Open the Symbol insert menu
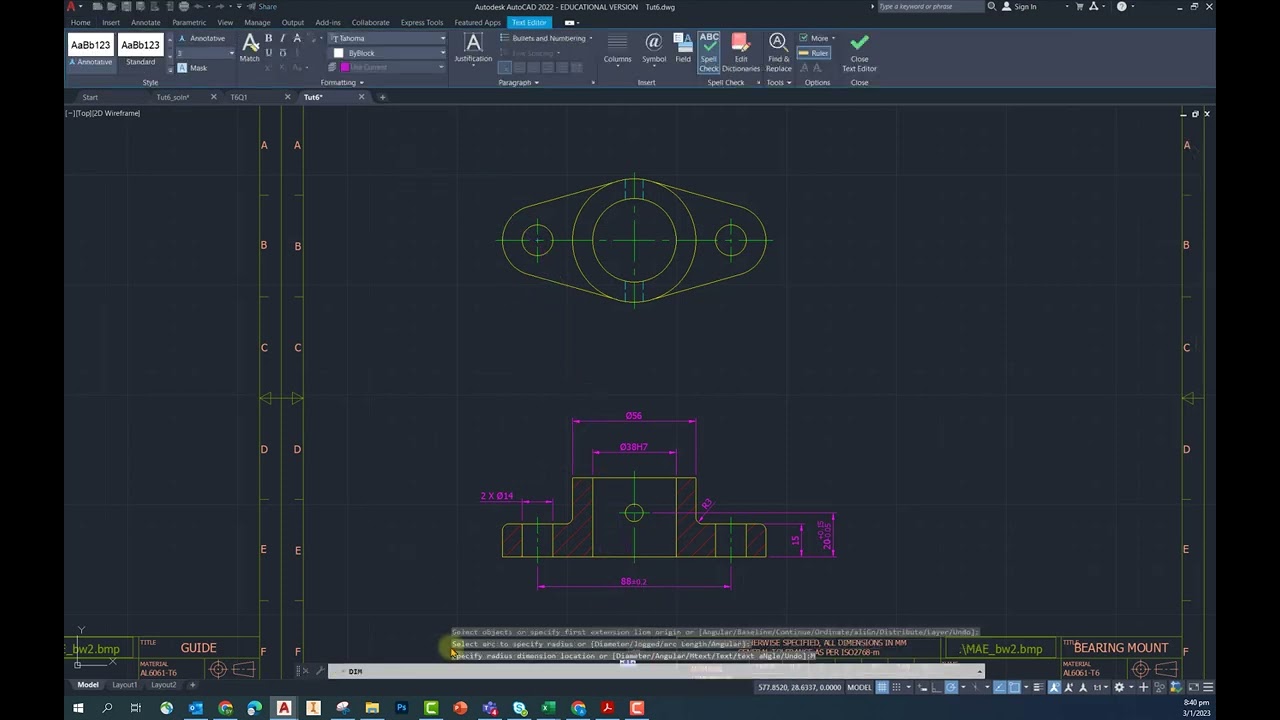The height and width of the screenshot is (720, 1280). (x=654, y=48)
